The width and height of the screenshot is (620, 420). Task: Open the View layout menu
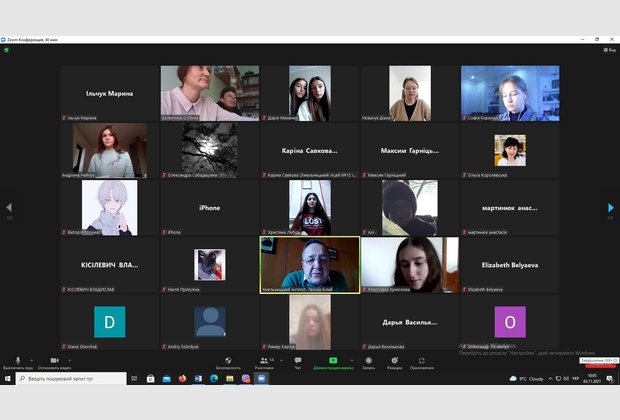click(609, 50)
